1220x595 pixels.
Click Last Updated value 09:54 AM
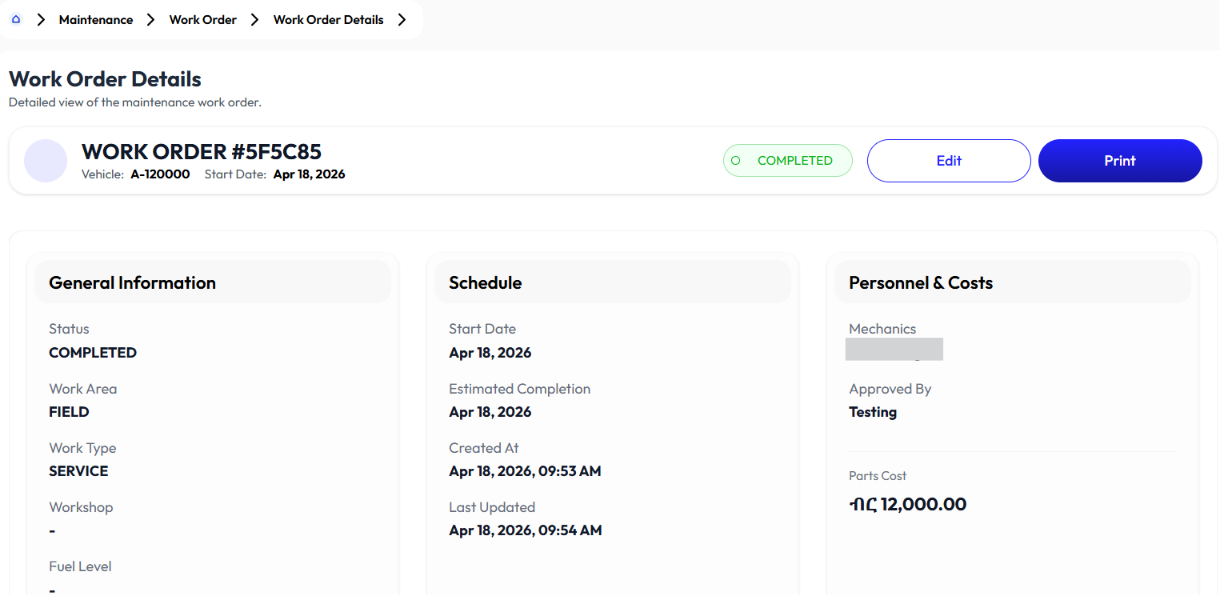point(525,530)
